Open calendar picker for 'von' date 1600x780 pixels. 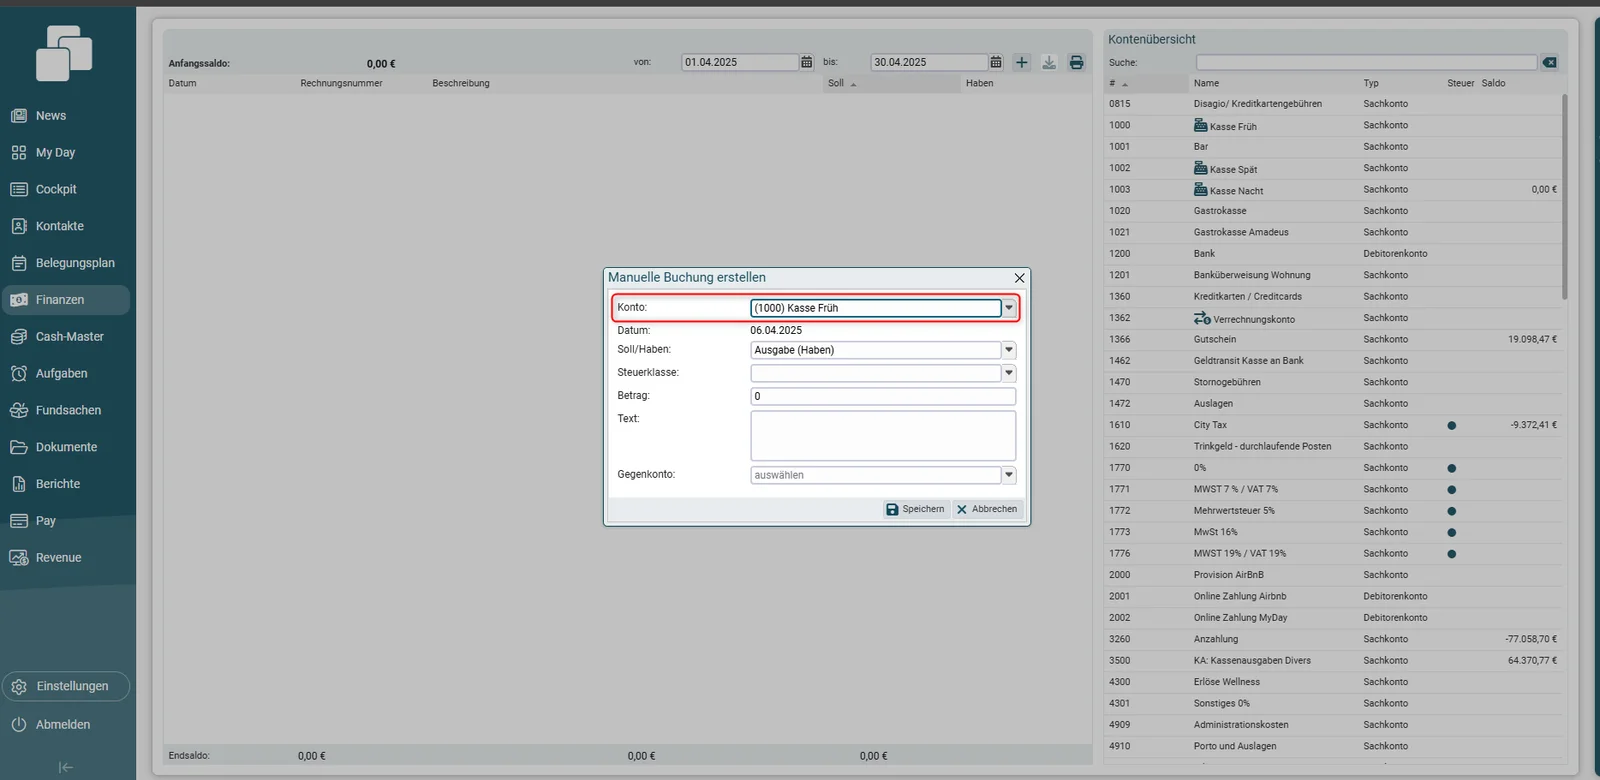[807, 62]
